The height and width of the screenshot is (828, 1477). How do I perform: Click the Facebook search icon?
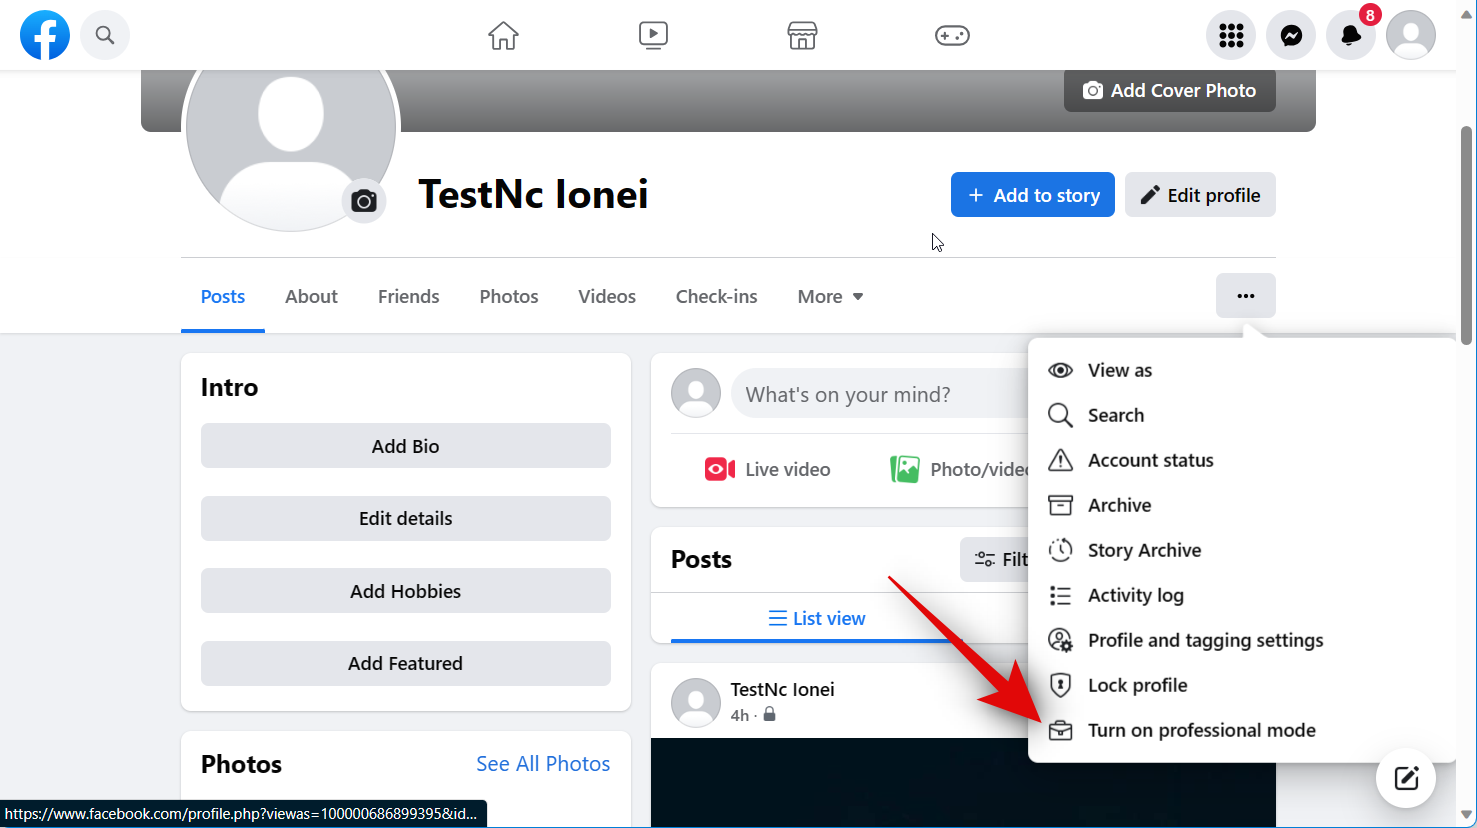105,36
